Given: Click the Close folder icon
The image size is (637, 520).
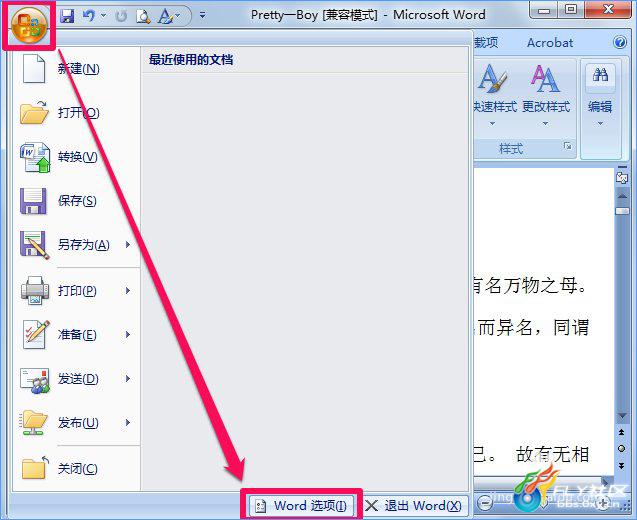Looking at the screenshot, I should point(35,468).
